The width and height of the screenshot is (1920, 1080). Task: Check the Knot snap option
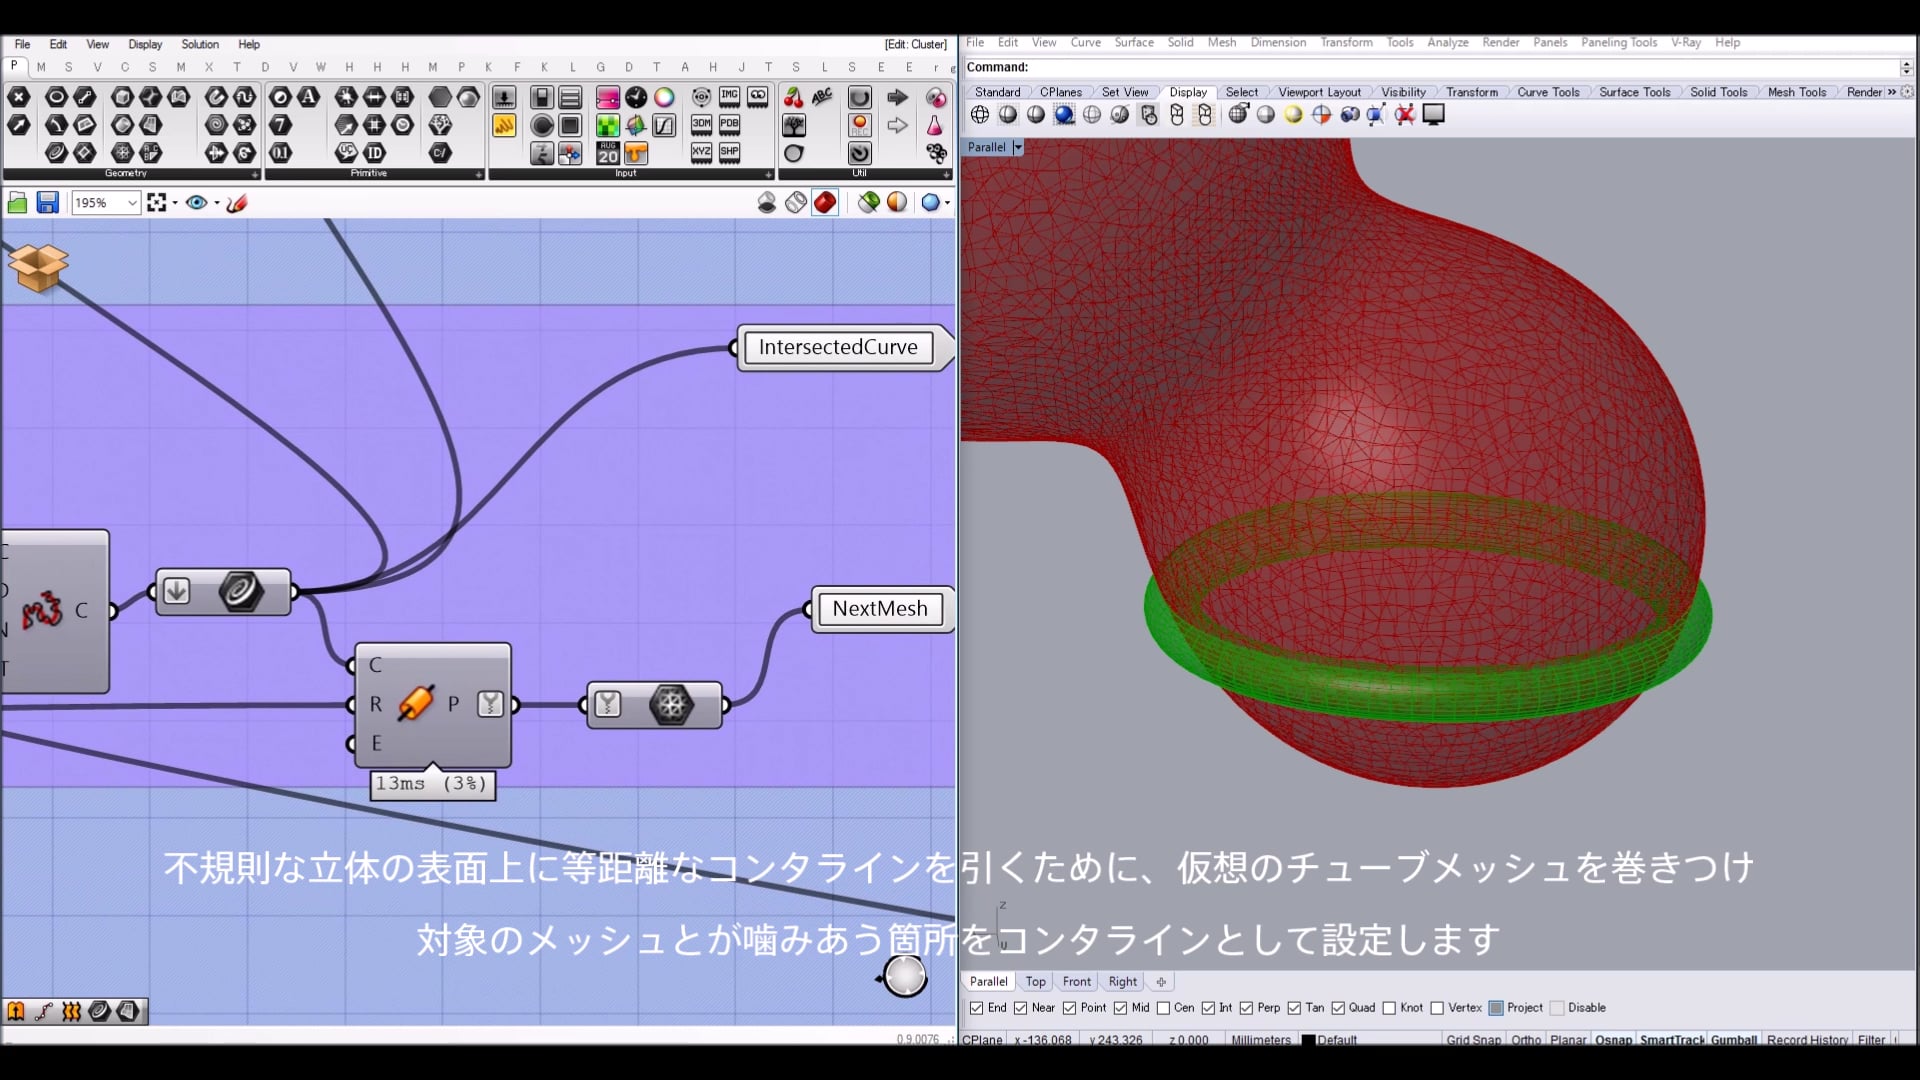[x=1390, y=1008]
